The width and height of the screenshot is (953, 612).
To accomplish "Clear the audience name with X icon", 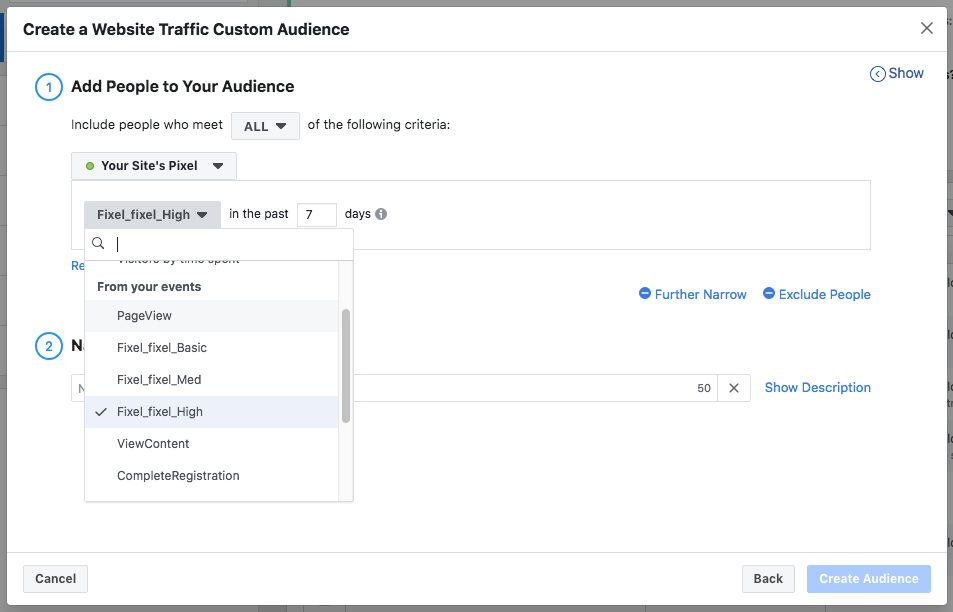I will 733,388.
